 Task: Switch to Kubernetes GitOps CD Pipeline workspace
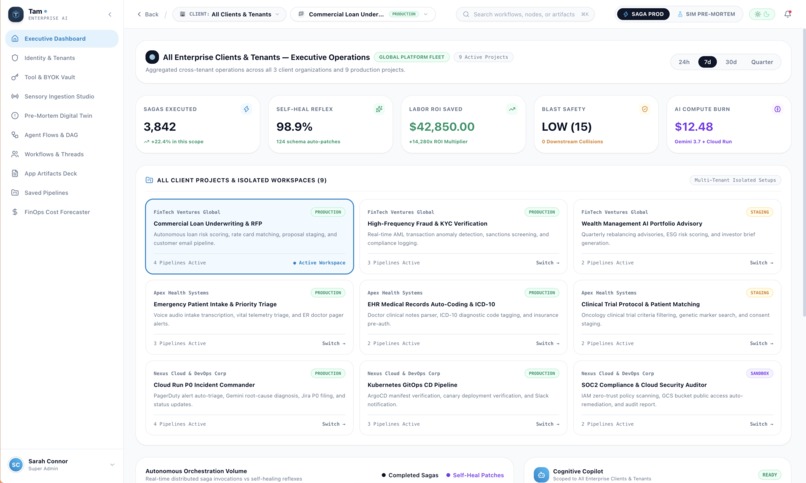(547, 424)
